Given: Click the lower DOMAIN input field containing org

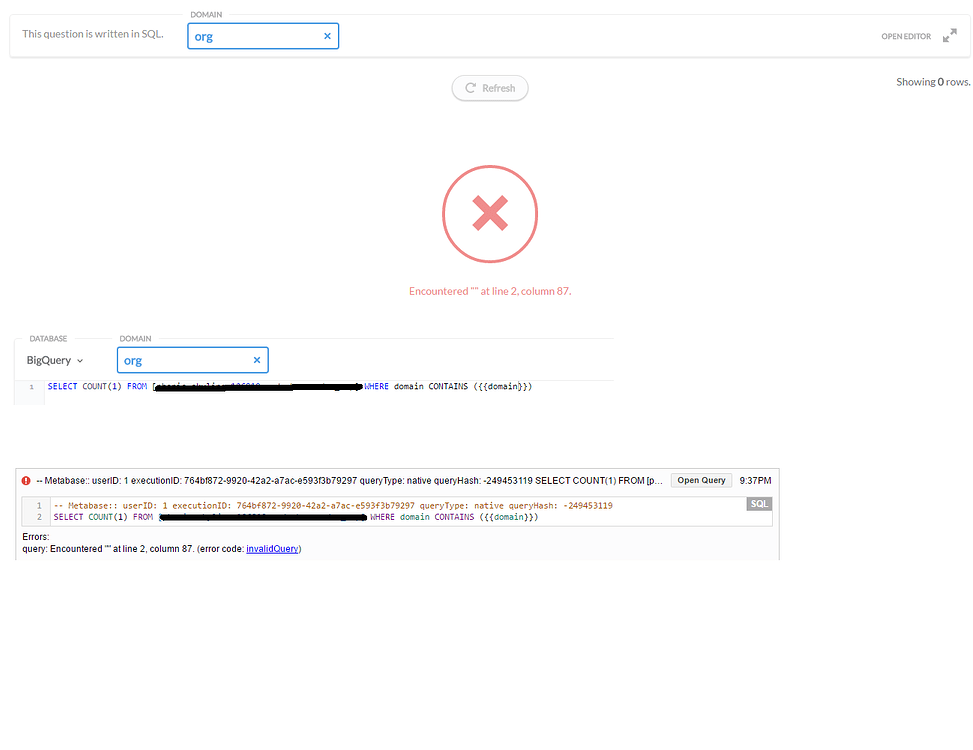Looking at the screenshot, I should coord(192,360).
